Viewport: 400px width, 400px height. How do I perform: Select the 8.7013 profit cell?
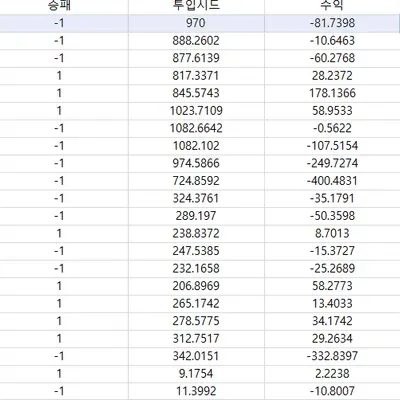coord(332,234)
